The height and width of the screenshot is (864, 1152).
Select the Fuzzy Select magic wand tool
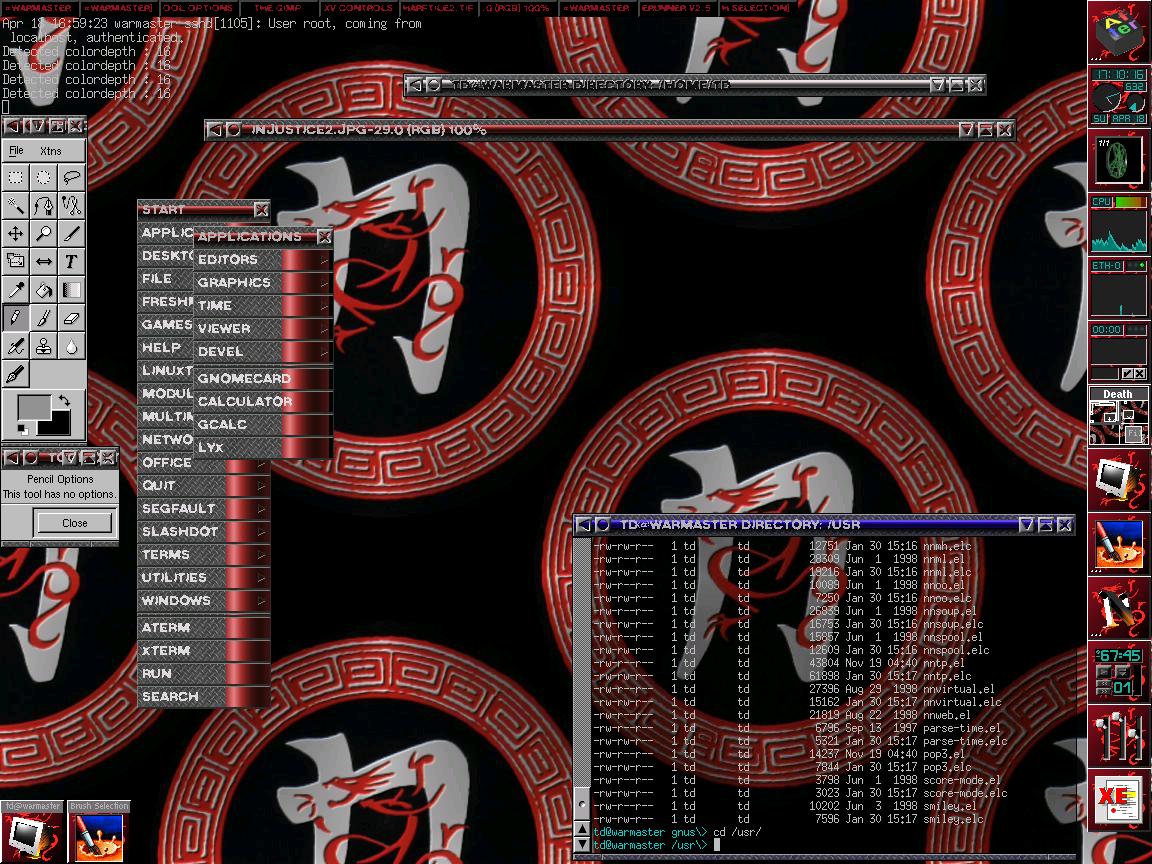click(16, 206)
